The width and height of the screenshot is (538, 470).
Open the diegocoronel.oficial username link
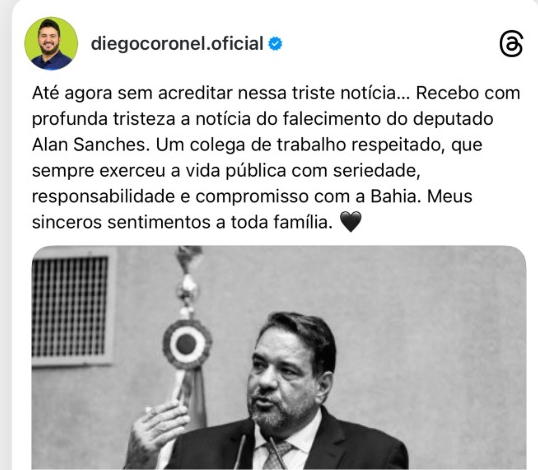click(x=177, y=44)
